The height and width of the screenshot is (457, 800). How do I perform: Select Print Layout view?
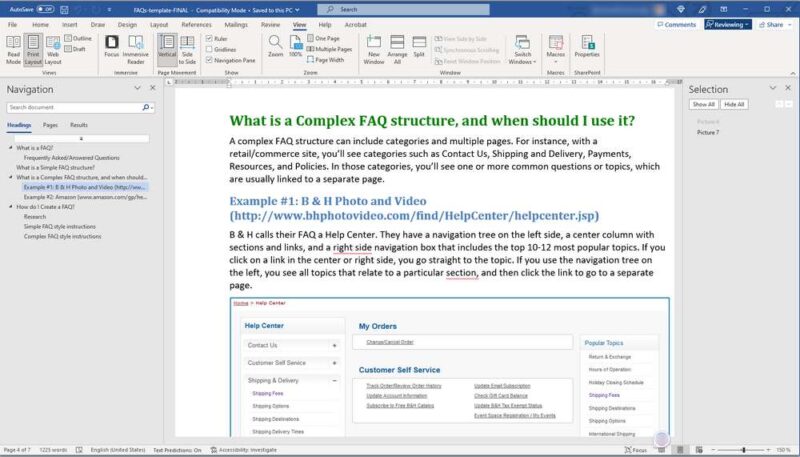point(33,50)
